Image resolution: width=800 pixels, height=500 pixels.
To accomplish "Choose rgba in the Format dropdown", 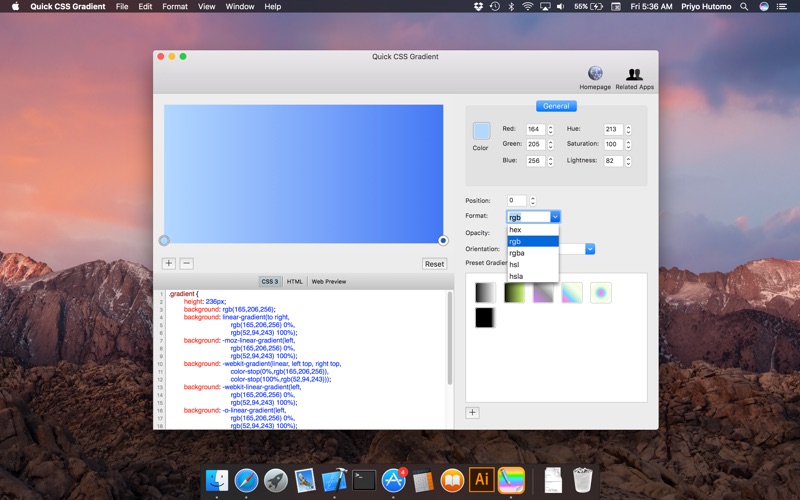I will coord(517,253).
